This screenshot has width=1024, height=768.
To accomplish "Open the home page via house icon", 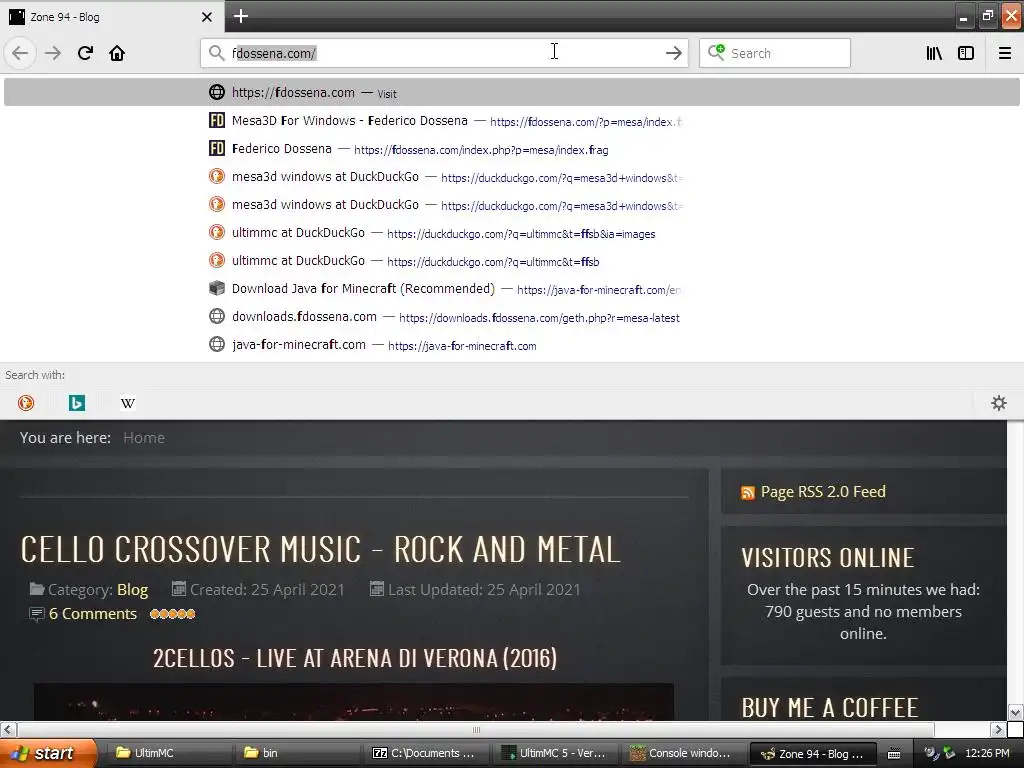I will [117, 53].
